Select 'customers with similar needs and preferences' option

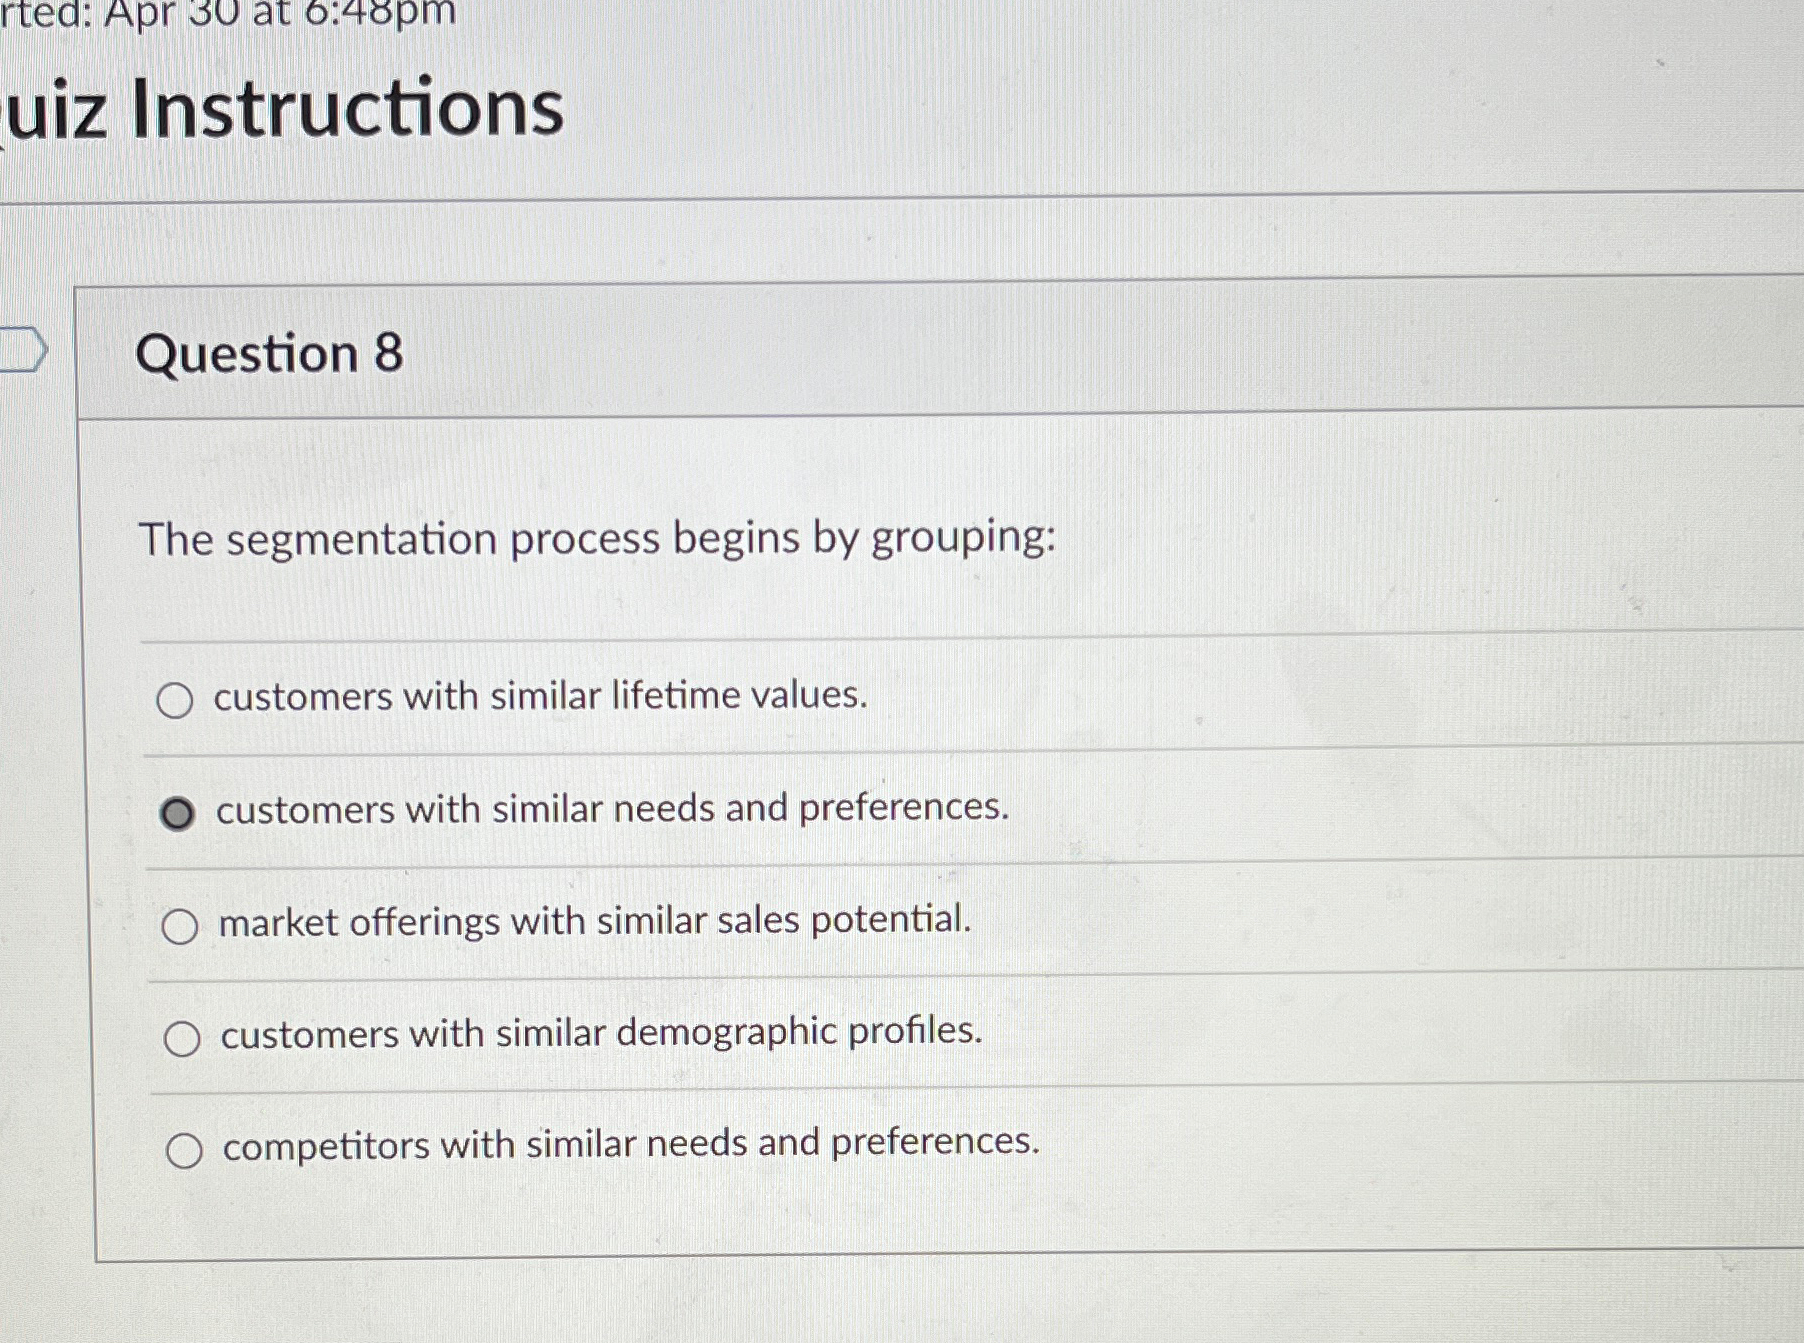tap(180, 814)
